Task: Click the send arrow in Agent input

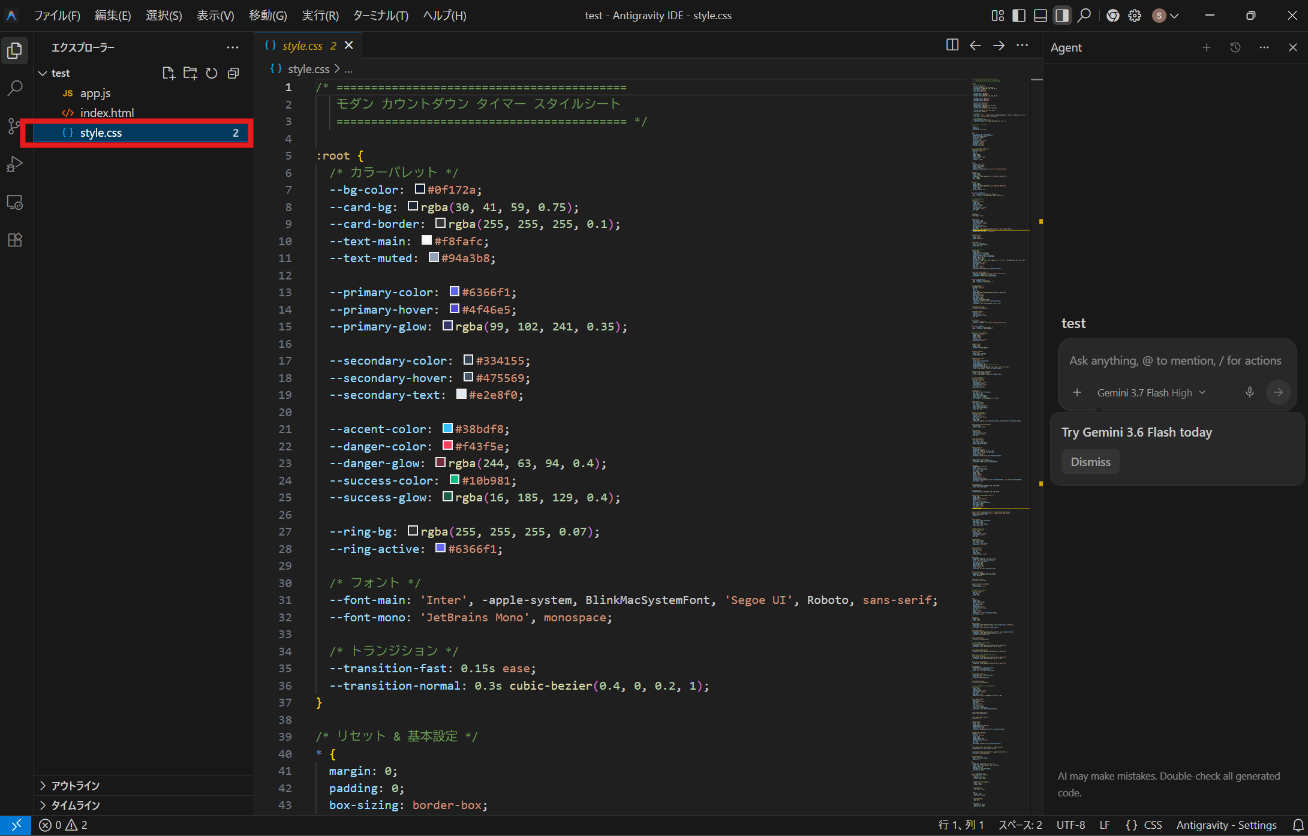Action: [x=1278, y=393]
